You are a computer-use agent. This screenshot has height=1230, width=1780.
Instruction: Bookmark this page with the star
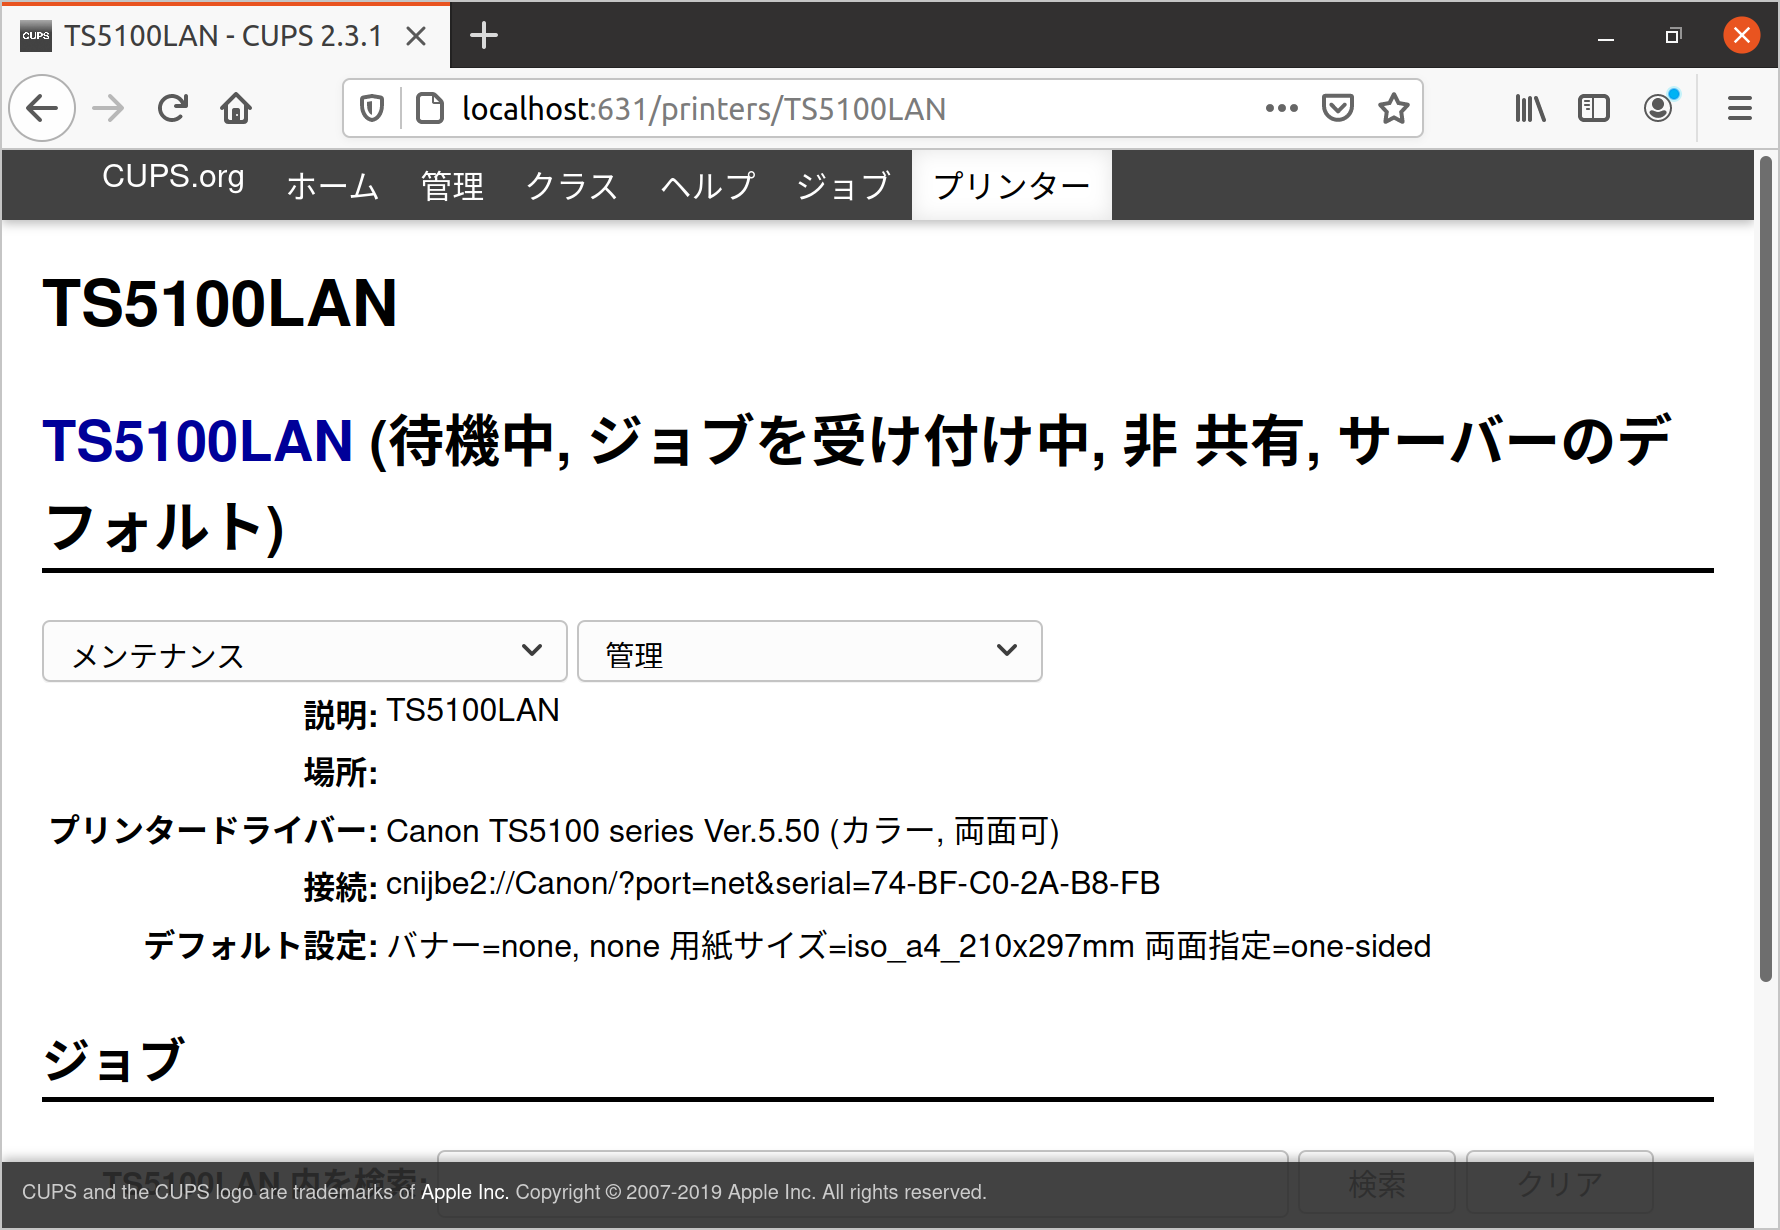click(x=1393, y=108)
